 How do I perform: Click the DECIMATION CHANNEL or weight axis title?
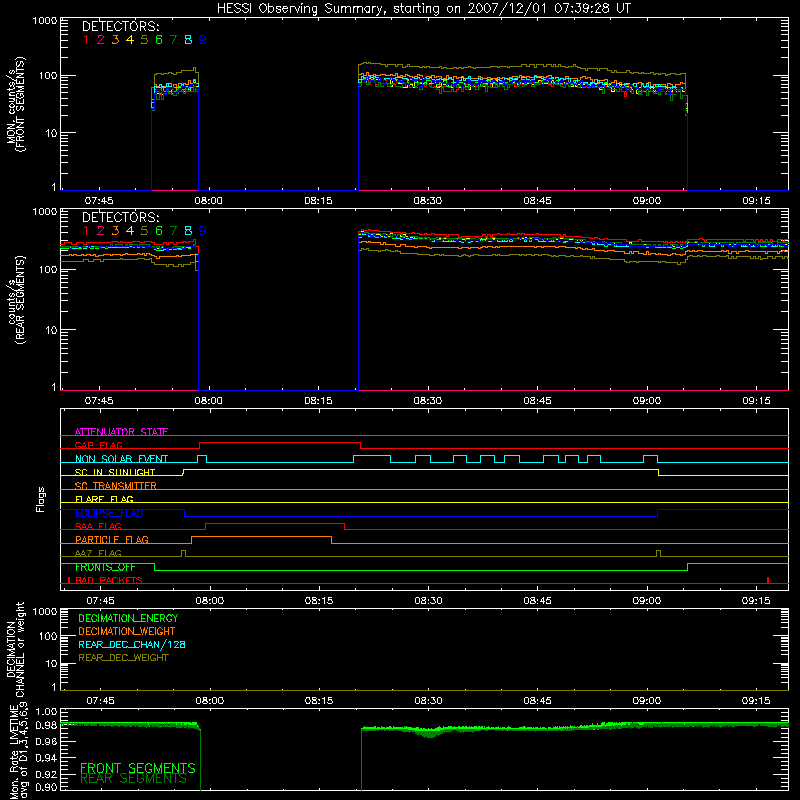(15, 649)
